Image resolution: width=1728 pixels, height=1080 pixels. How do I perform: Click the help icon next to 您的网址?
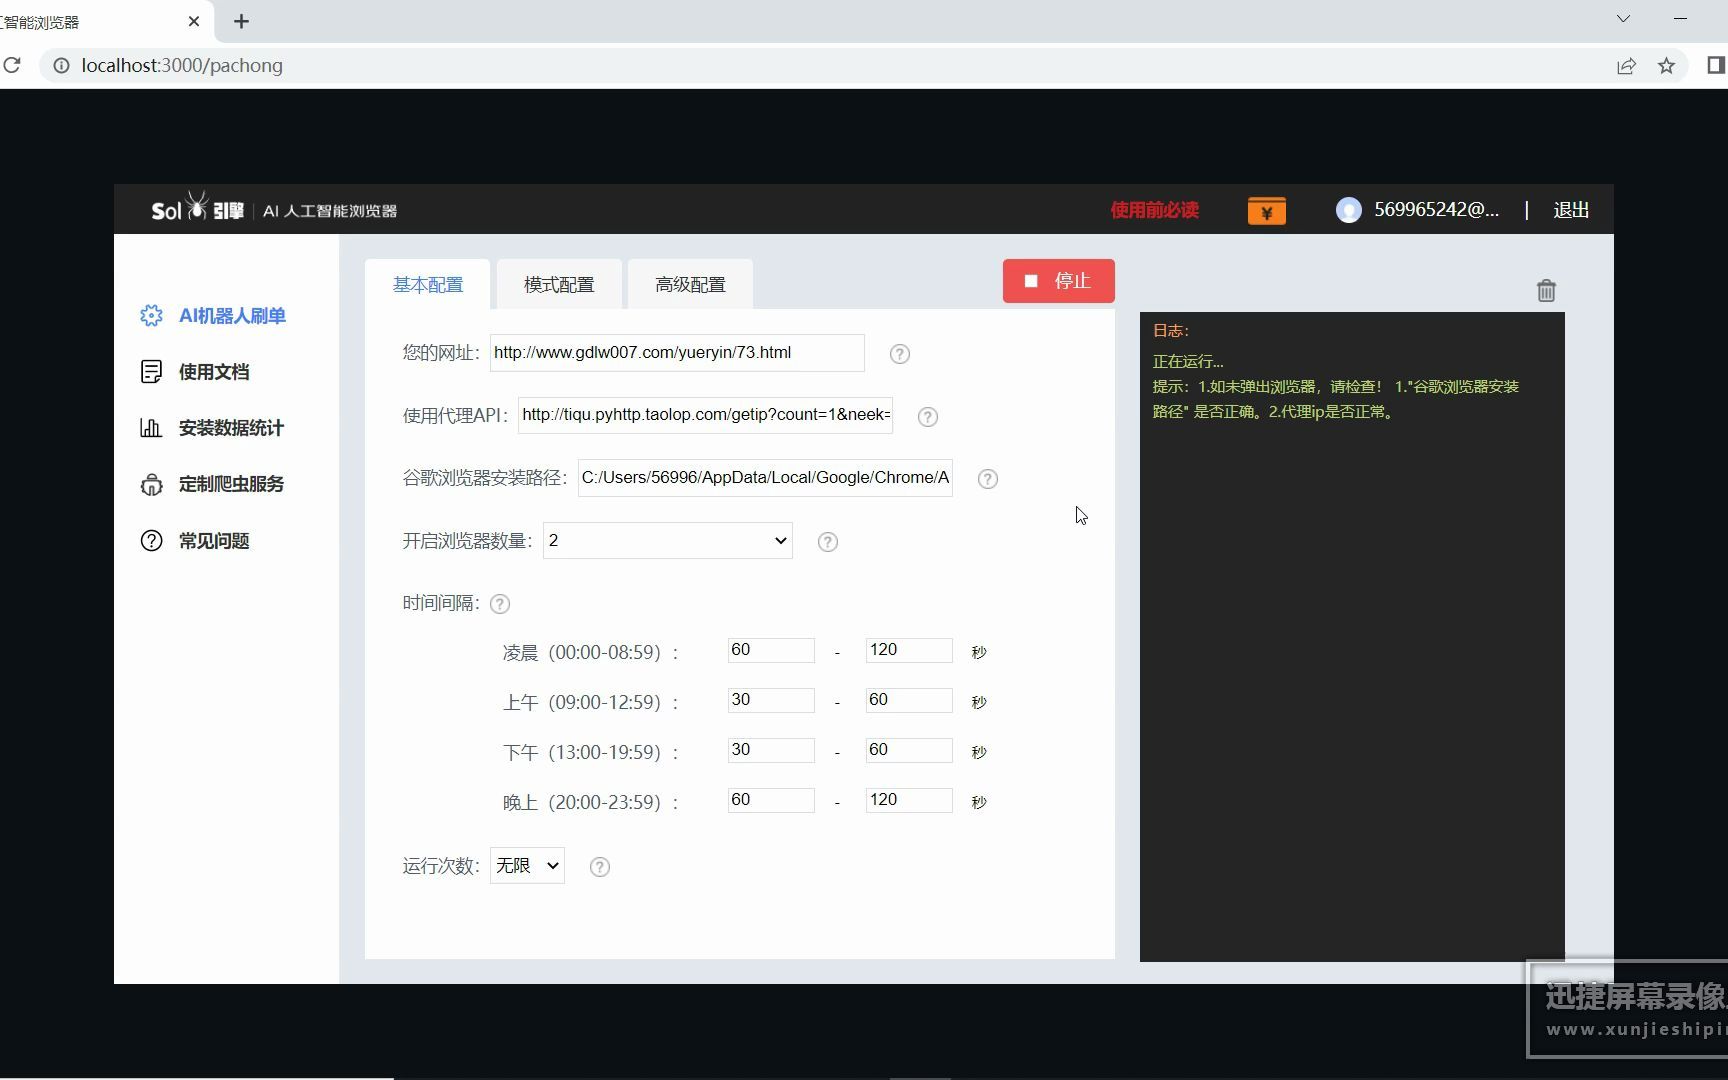tap(900, 354)
